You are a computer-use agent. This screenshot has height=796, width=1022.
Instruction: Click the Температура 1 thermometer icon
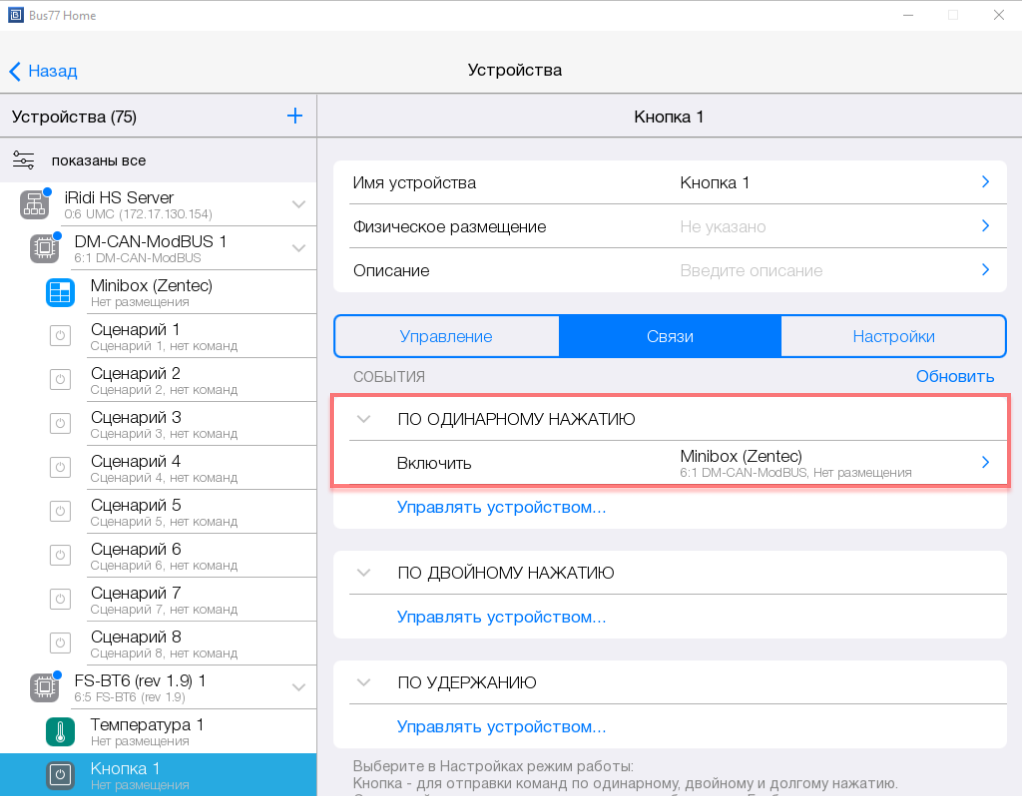coord(60,732)
